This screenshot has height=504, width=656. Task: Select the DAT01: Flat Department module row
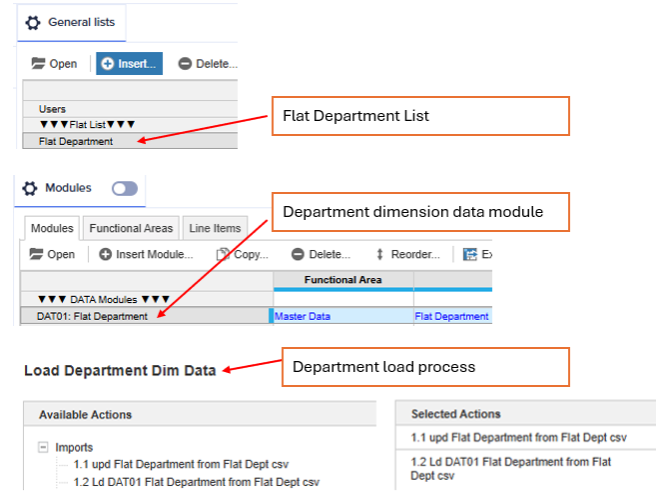(147, 316)
